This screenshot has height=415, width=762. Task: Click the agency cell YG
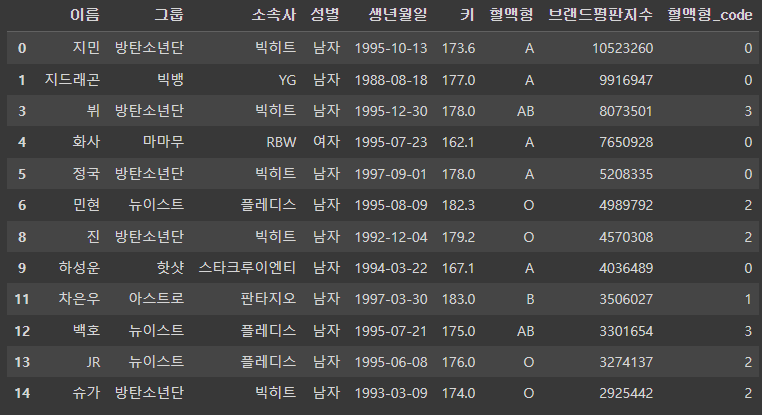(287, 80)
